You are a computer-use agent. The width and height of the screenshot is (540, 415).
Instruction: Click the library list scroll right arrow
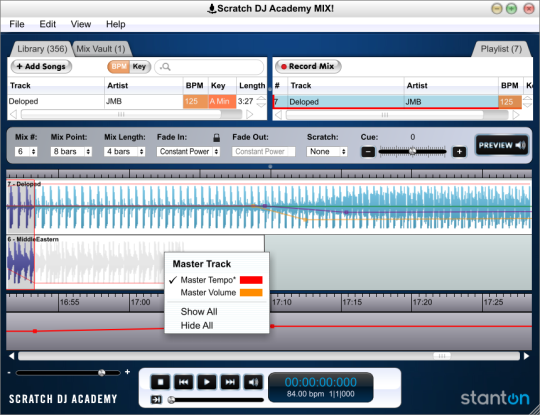tap(250, 114)
